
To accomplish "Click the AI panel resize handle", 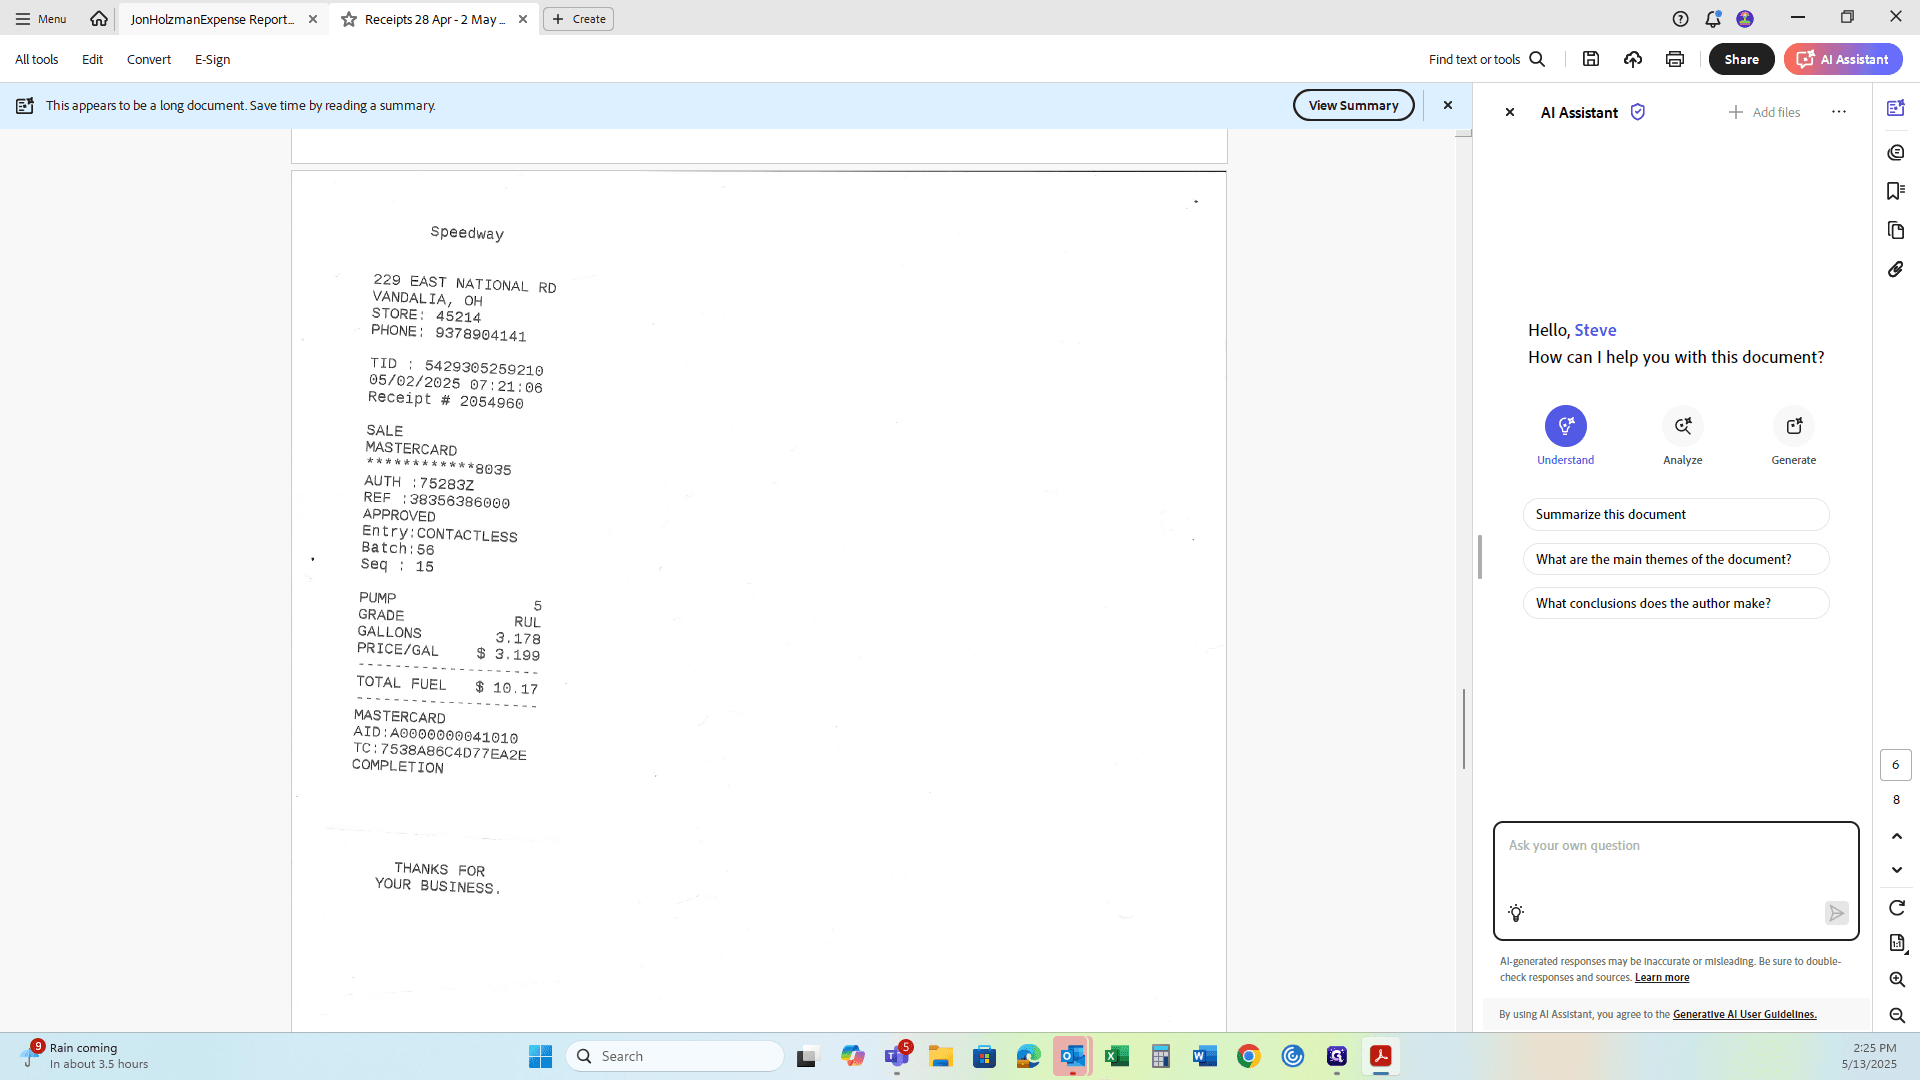I will [x=1480, y=557].
